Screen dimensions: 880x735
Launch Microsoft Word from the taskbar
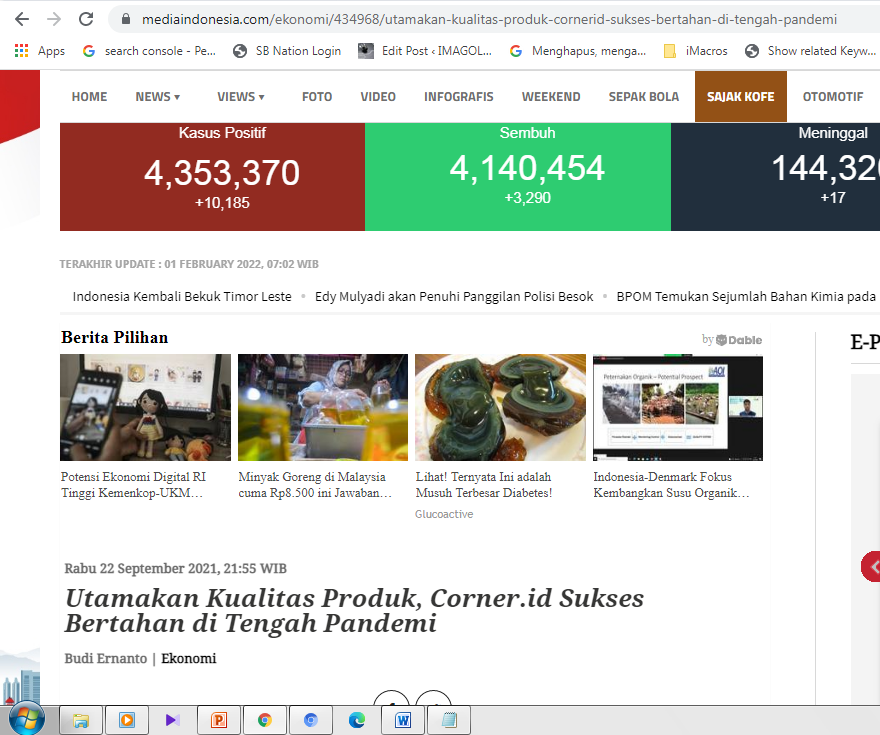tap(403, 719)
